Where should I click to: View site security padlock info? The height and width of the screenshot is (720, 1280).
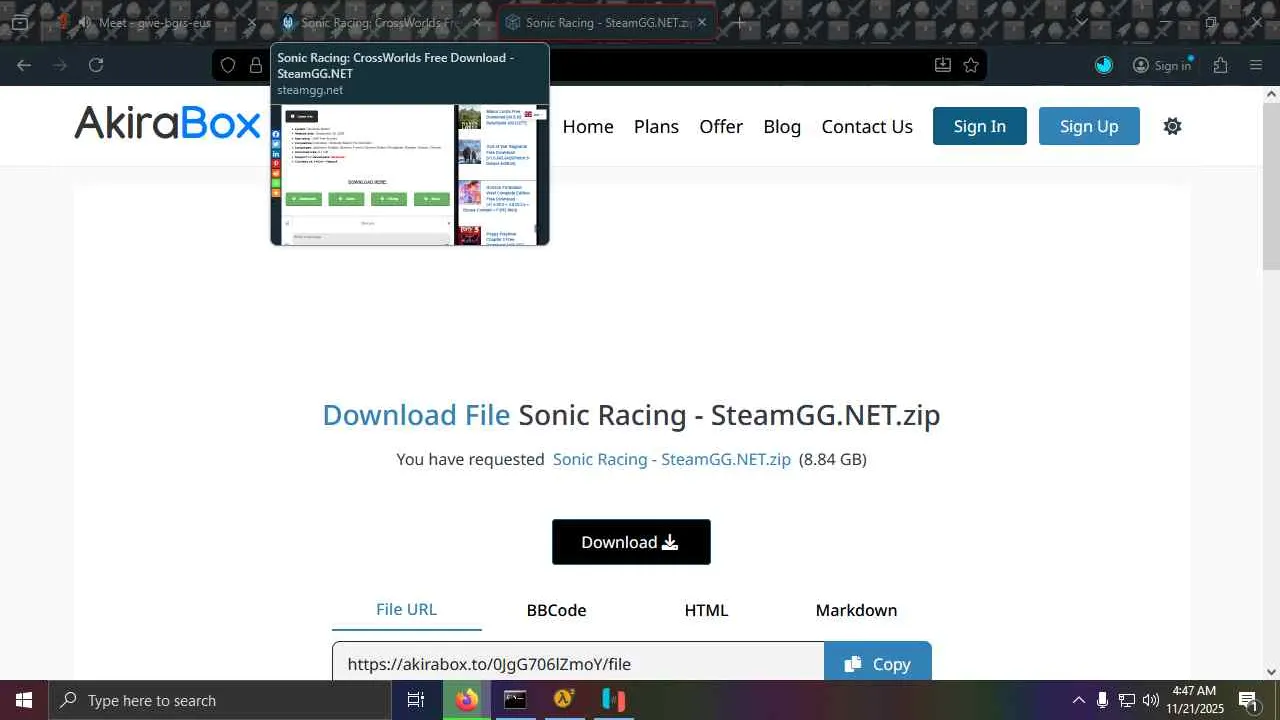click(x=256, y=65)
